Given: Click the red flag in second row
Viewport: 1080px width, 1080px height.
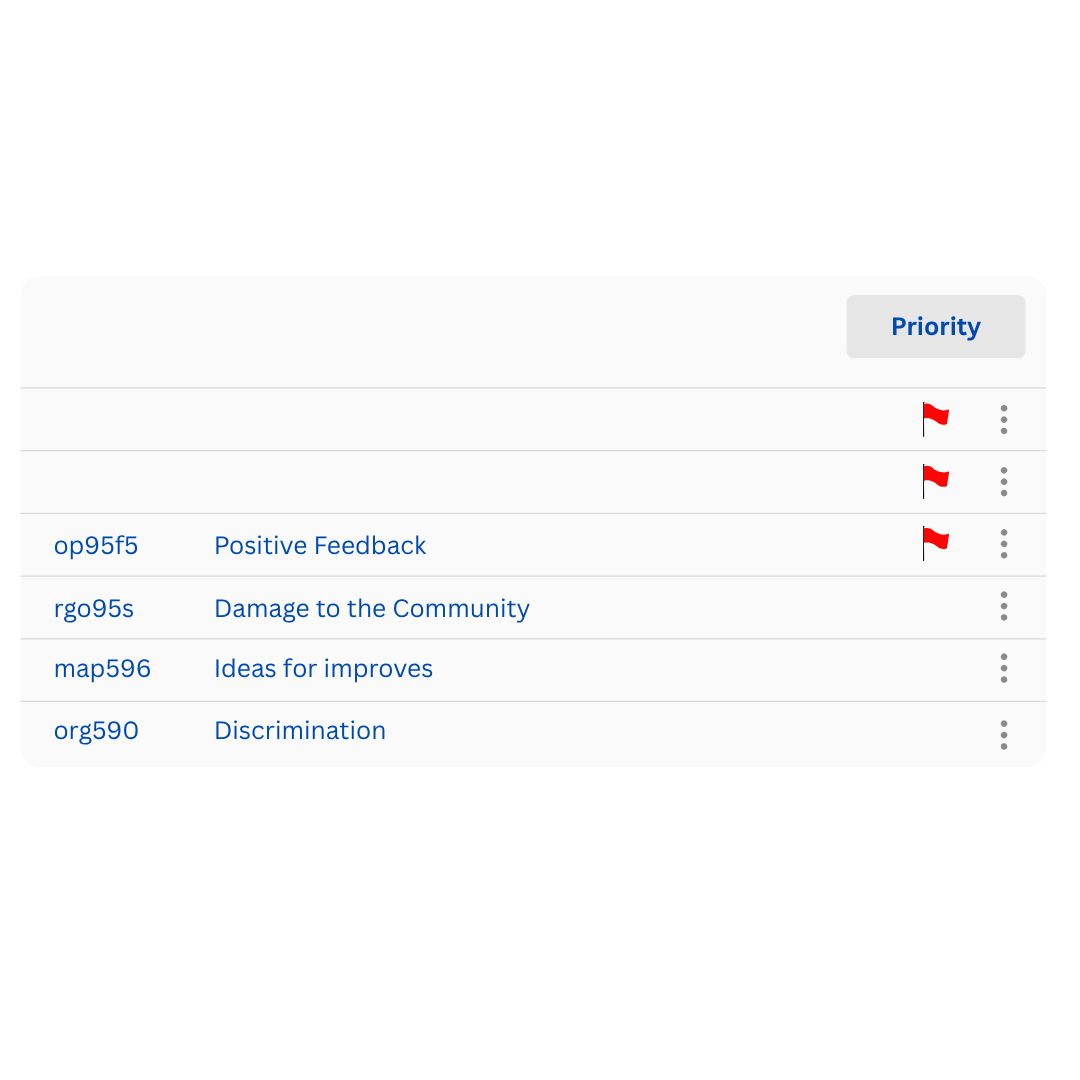Looking at the screenshot, I should pos(935,481).
